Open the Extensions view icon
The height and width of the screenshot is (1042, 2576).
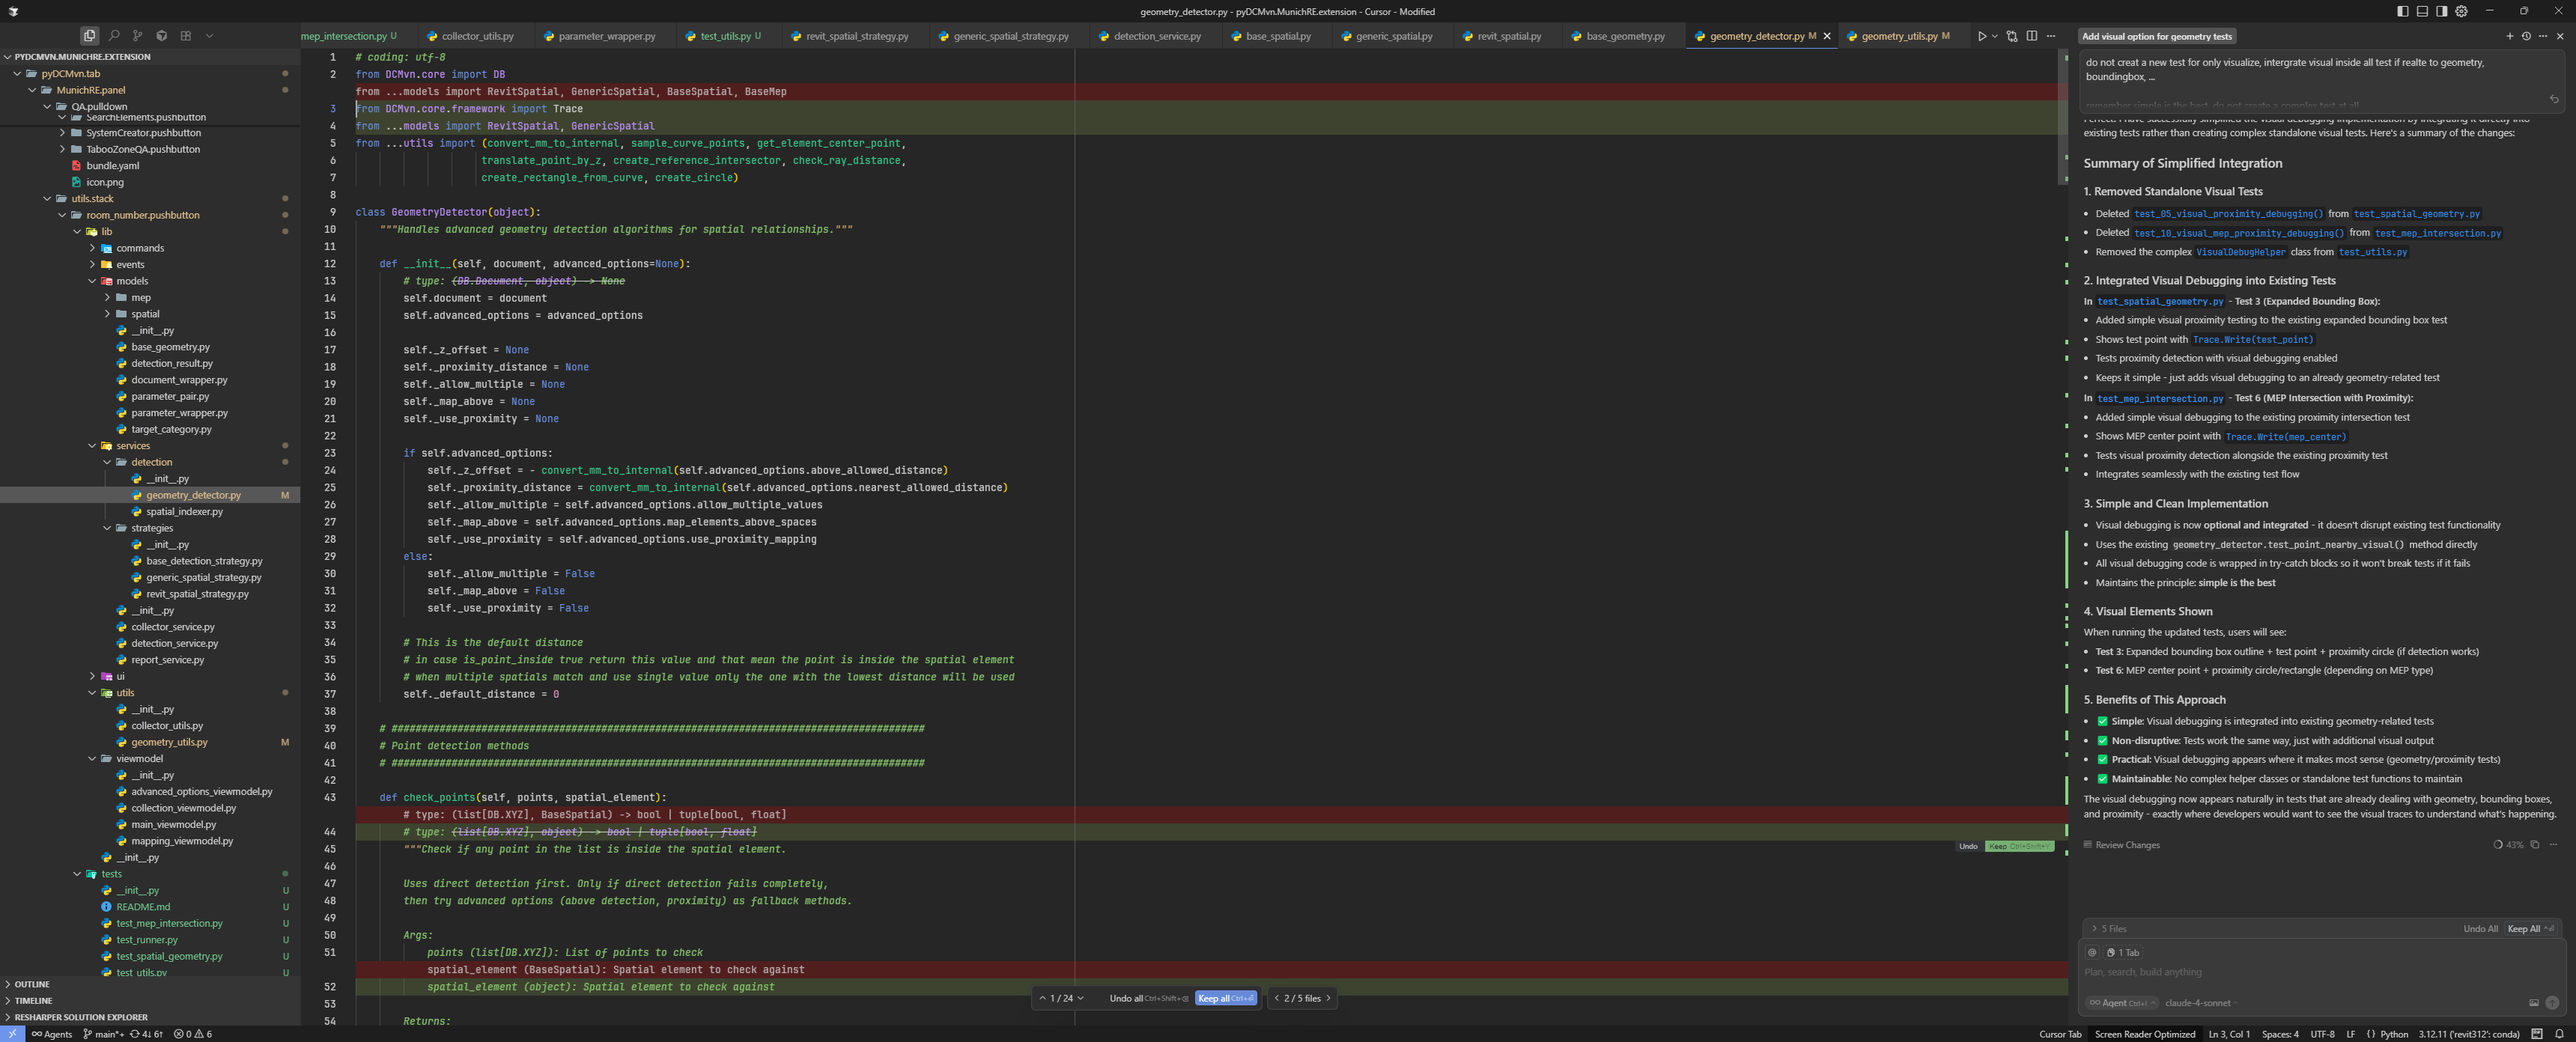pos(185,35)
